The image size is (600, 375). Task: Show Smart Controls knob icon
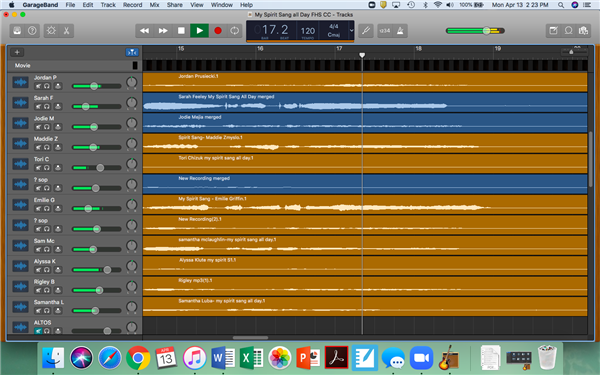pyautogui.click(x=51, y=31)
